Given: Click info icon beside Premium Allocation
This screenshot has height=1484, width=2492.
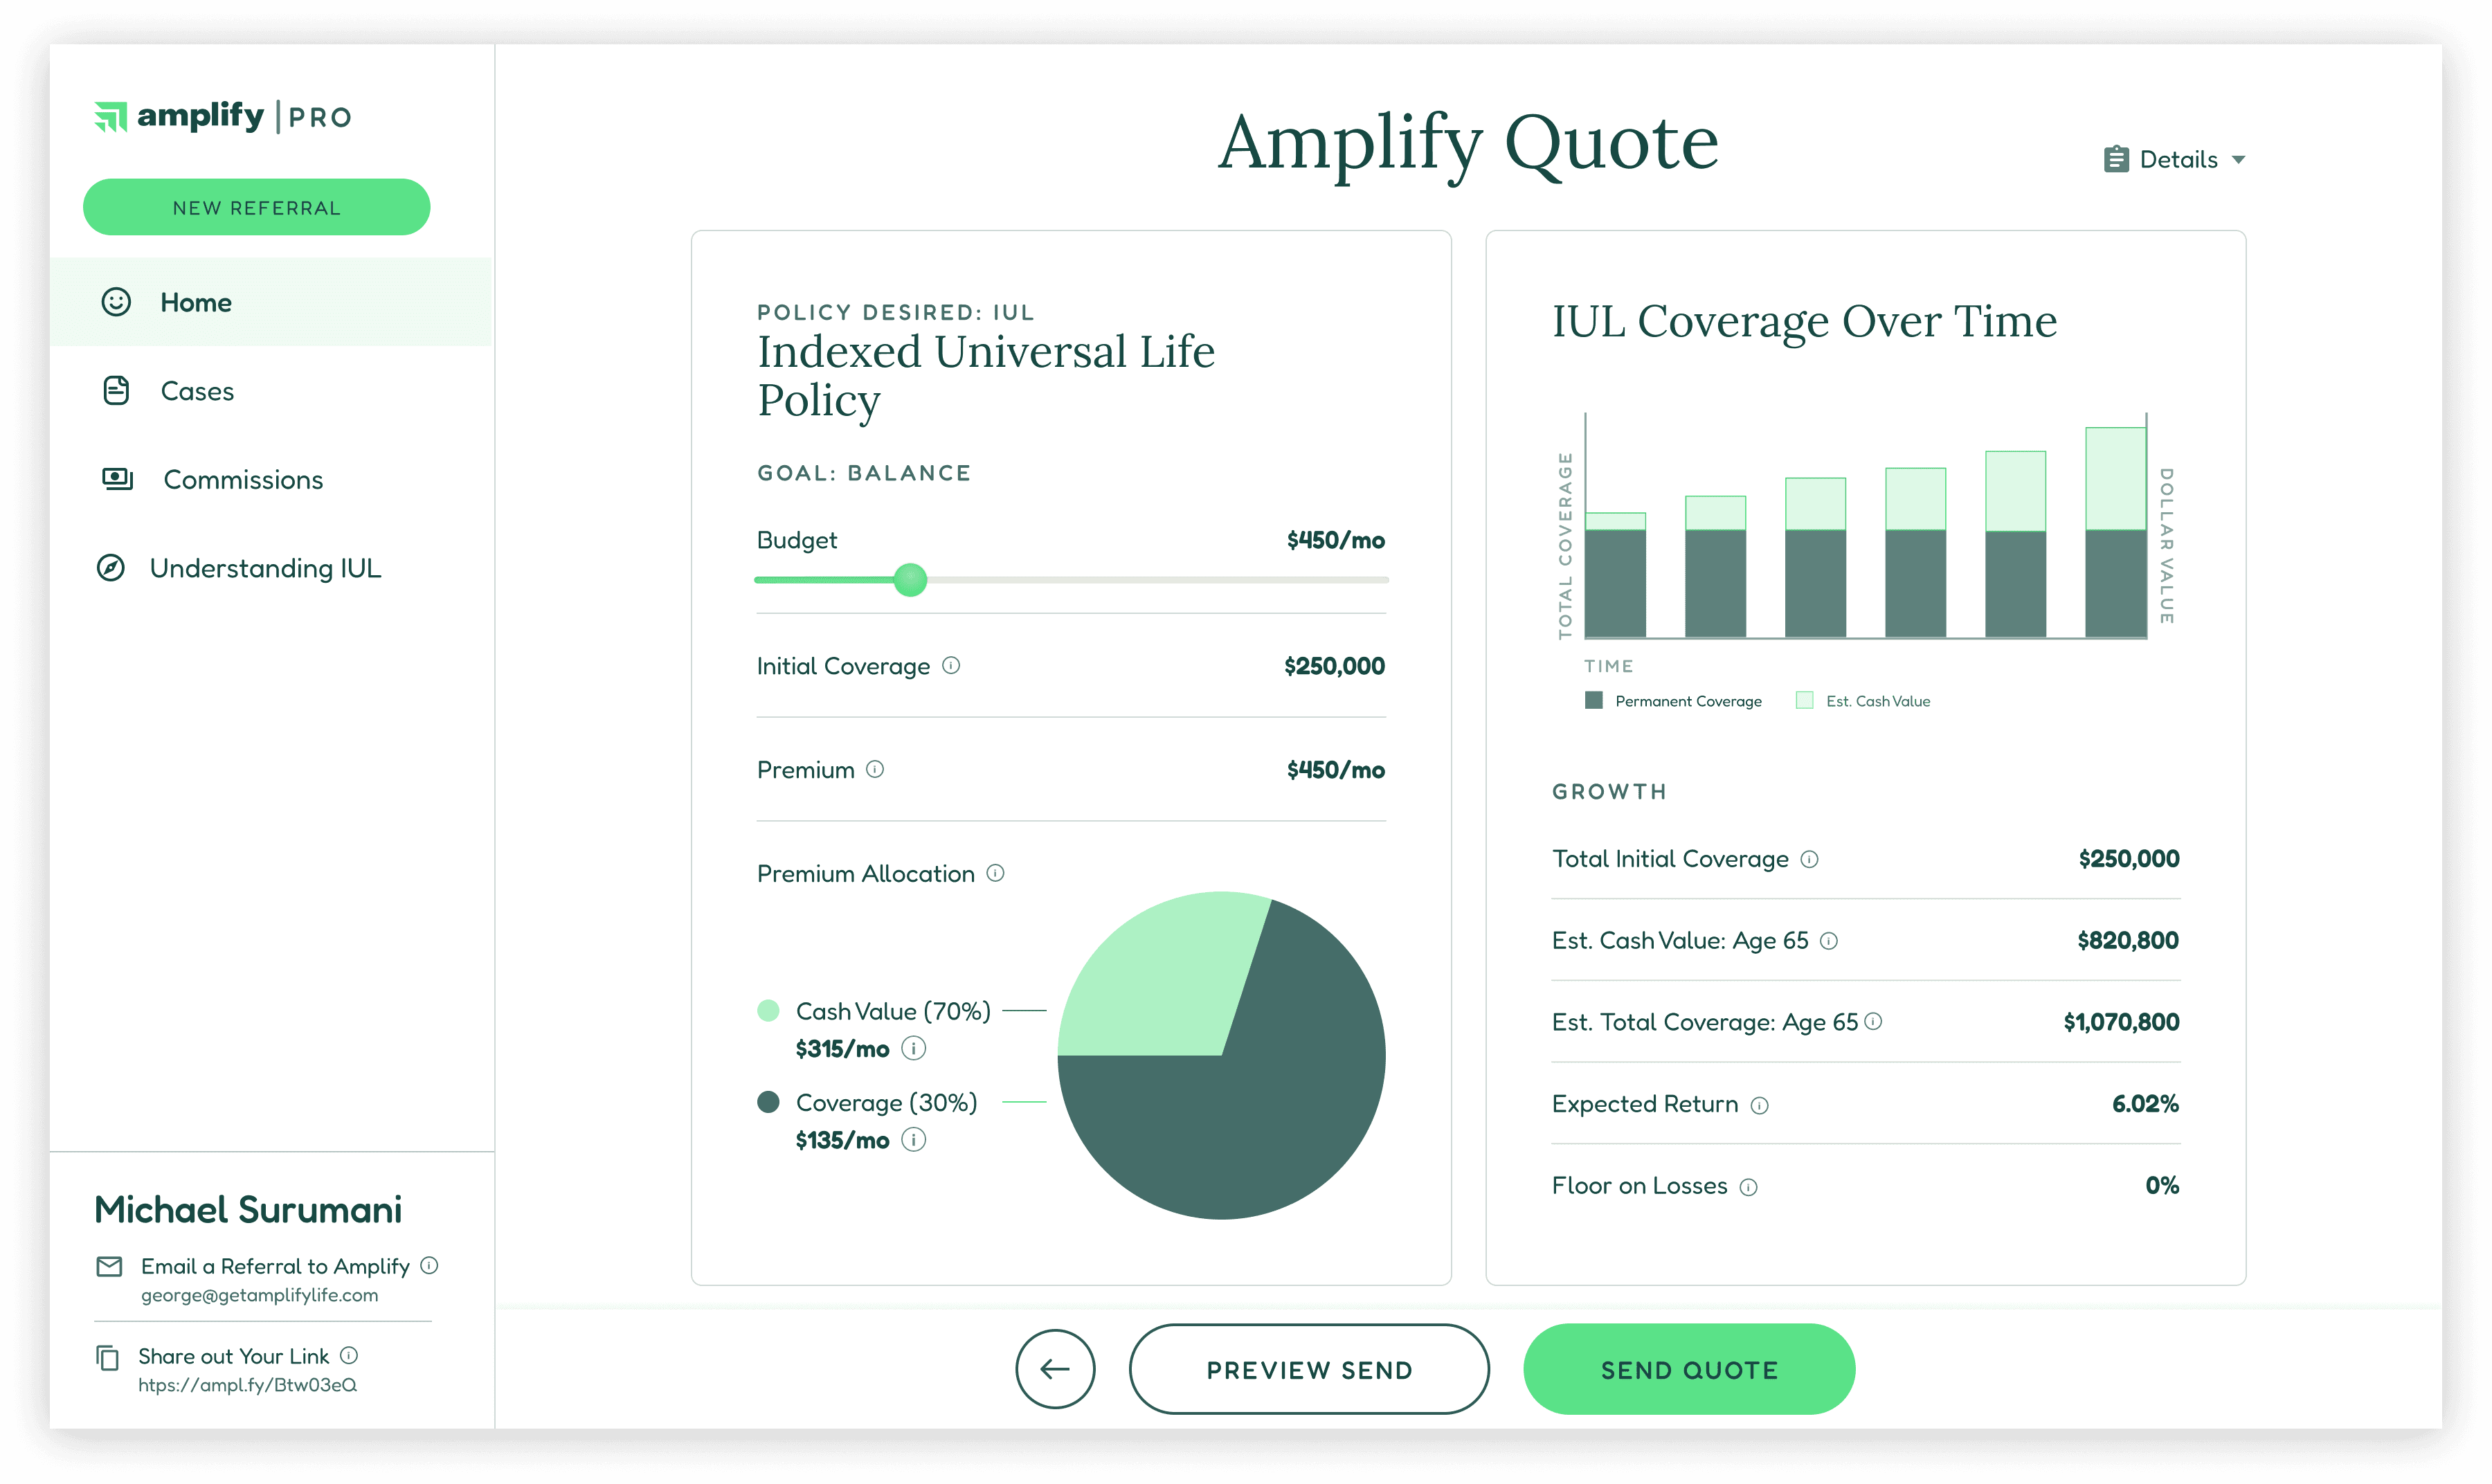Looking at the screenshot, I should point(995,873).
